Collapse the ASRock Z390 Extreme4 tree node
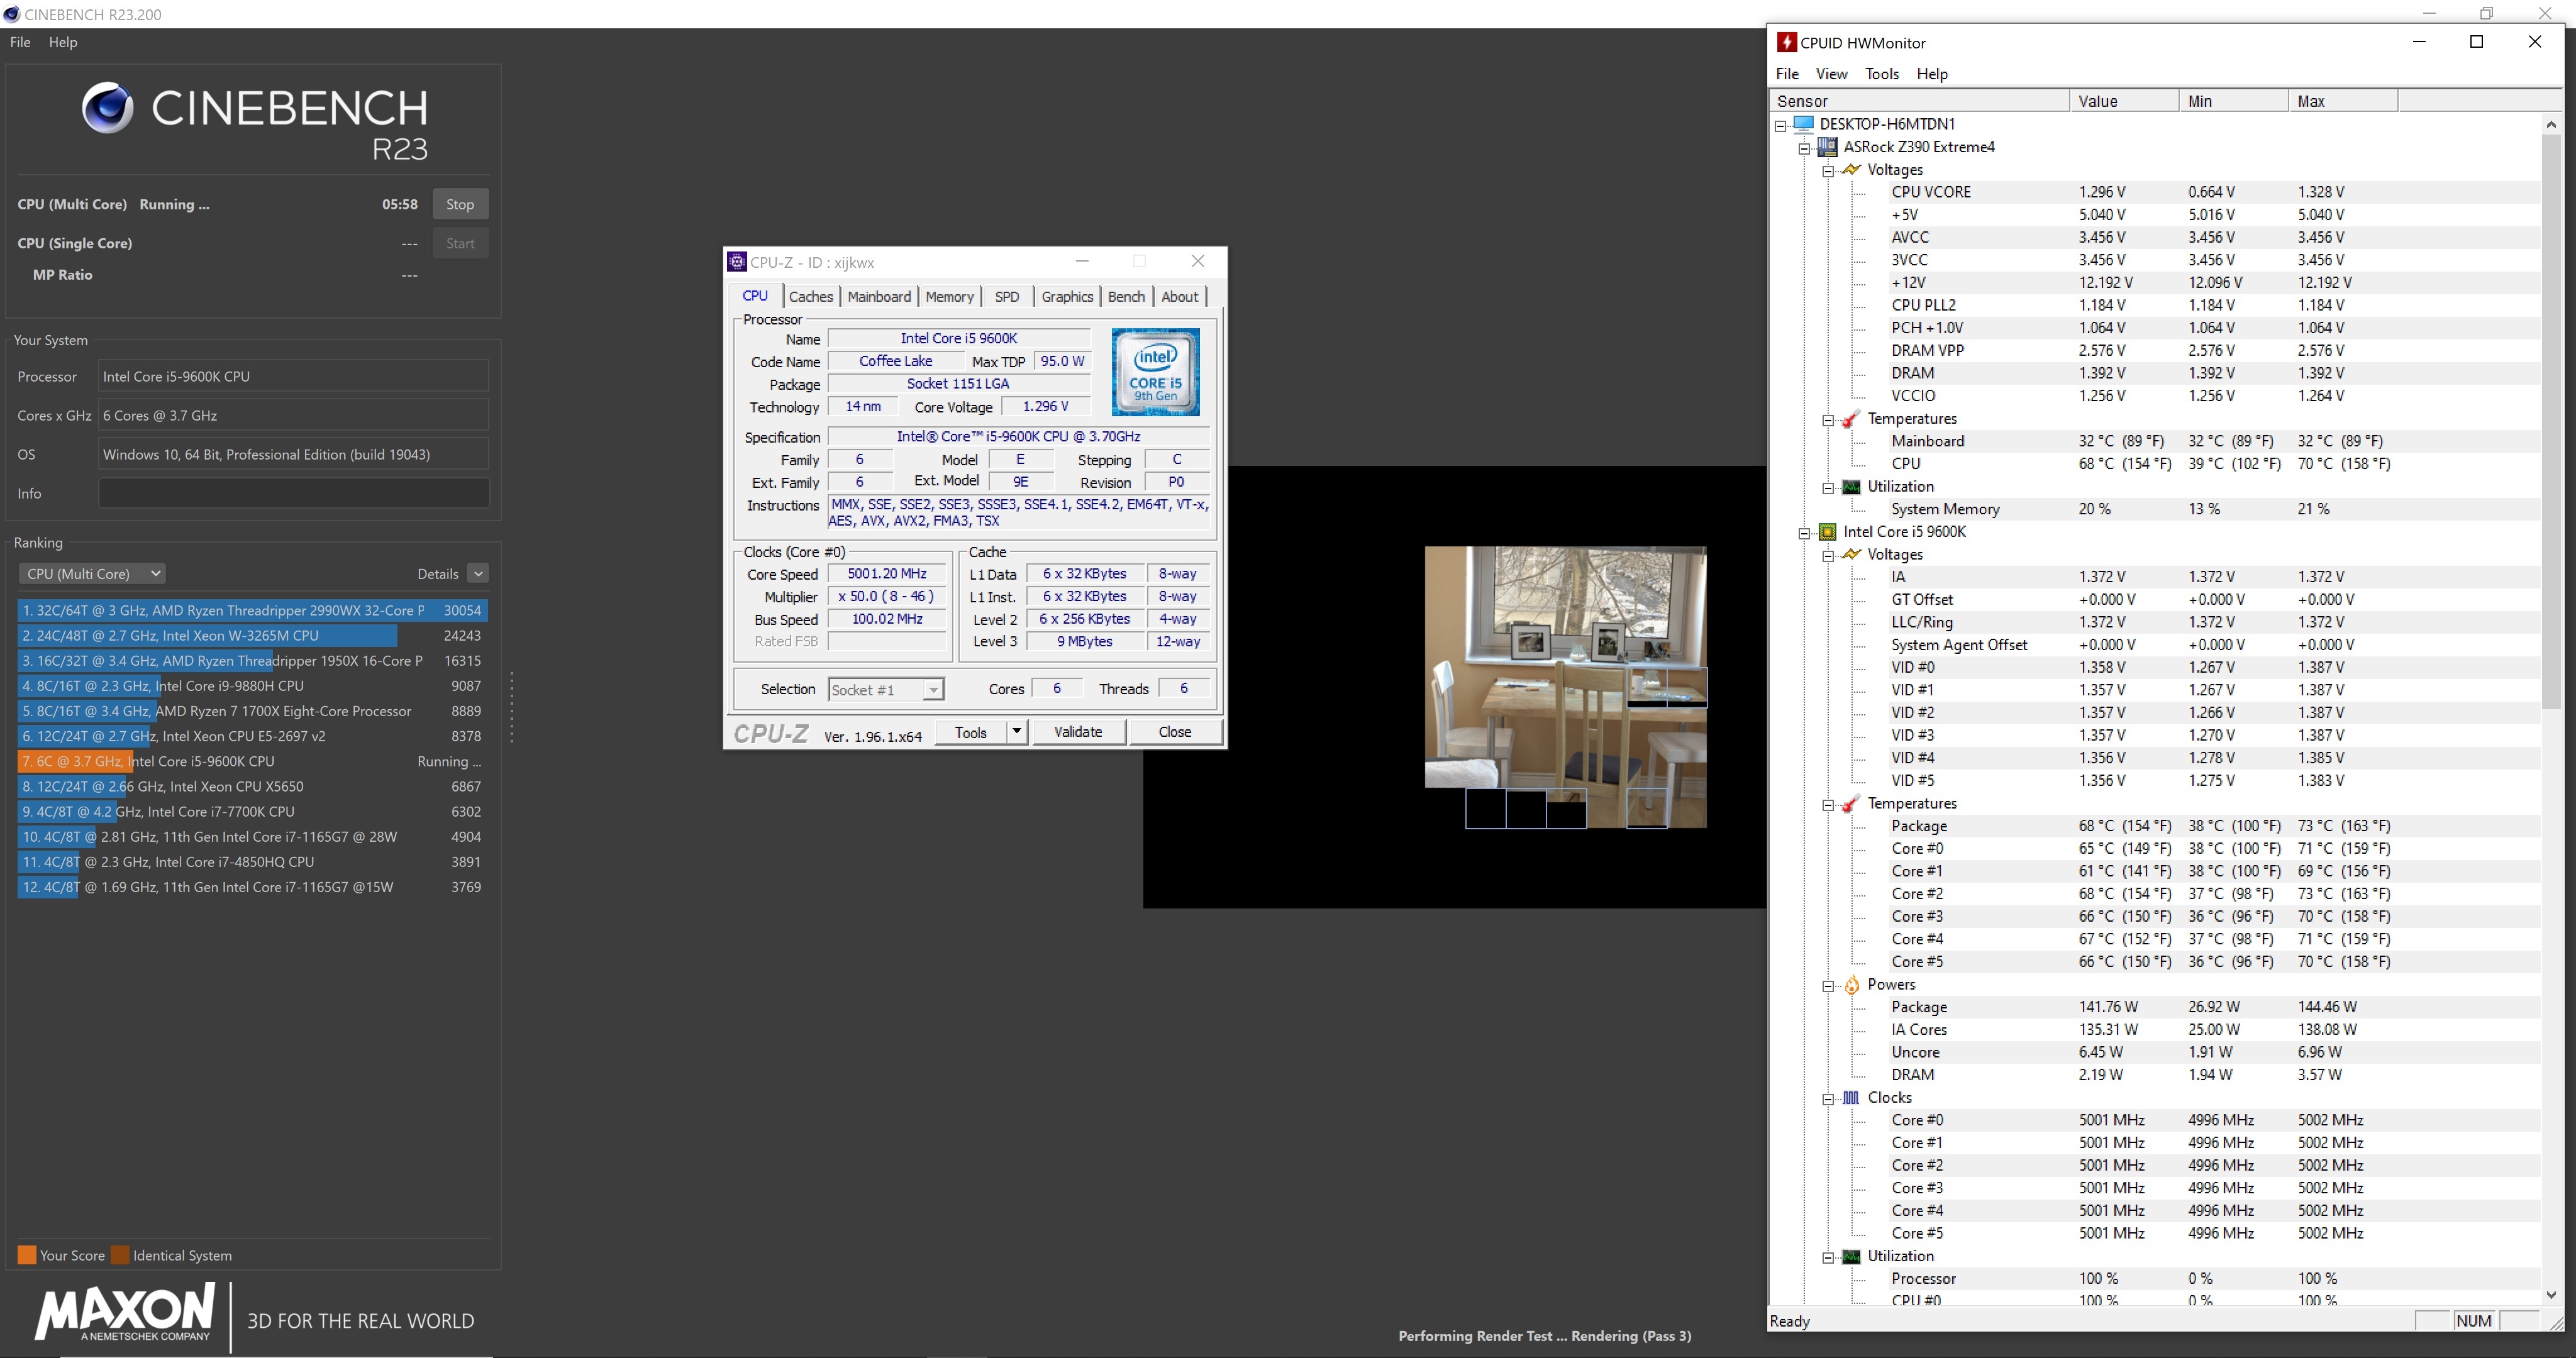The image size is (2576, 1358). [1804, 148]
